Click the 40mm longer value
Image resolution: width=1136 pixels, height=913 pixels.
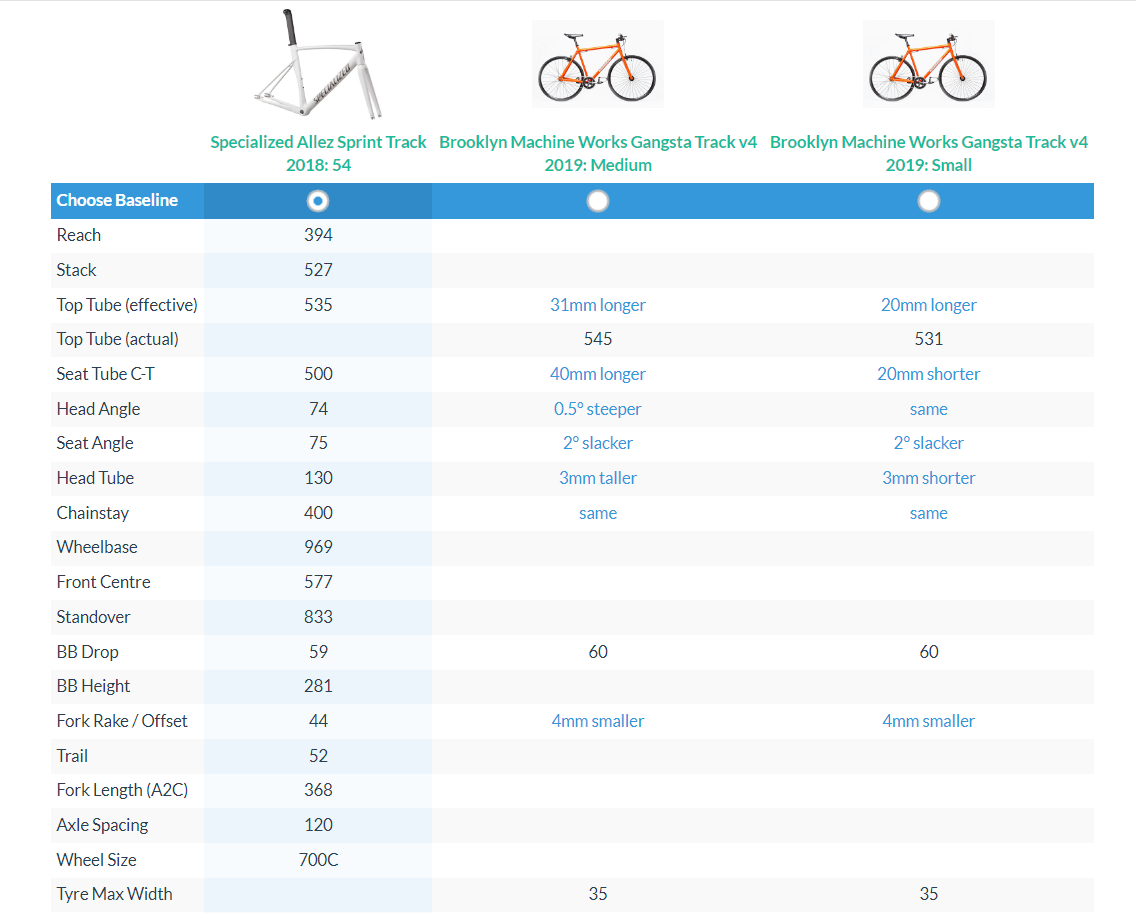[598, 374]
